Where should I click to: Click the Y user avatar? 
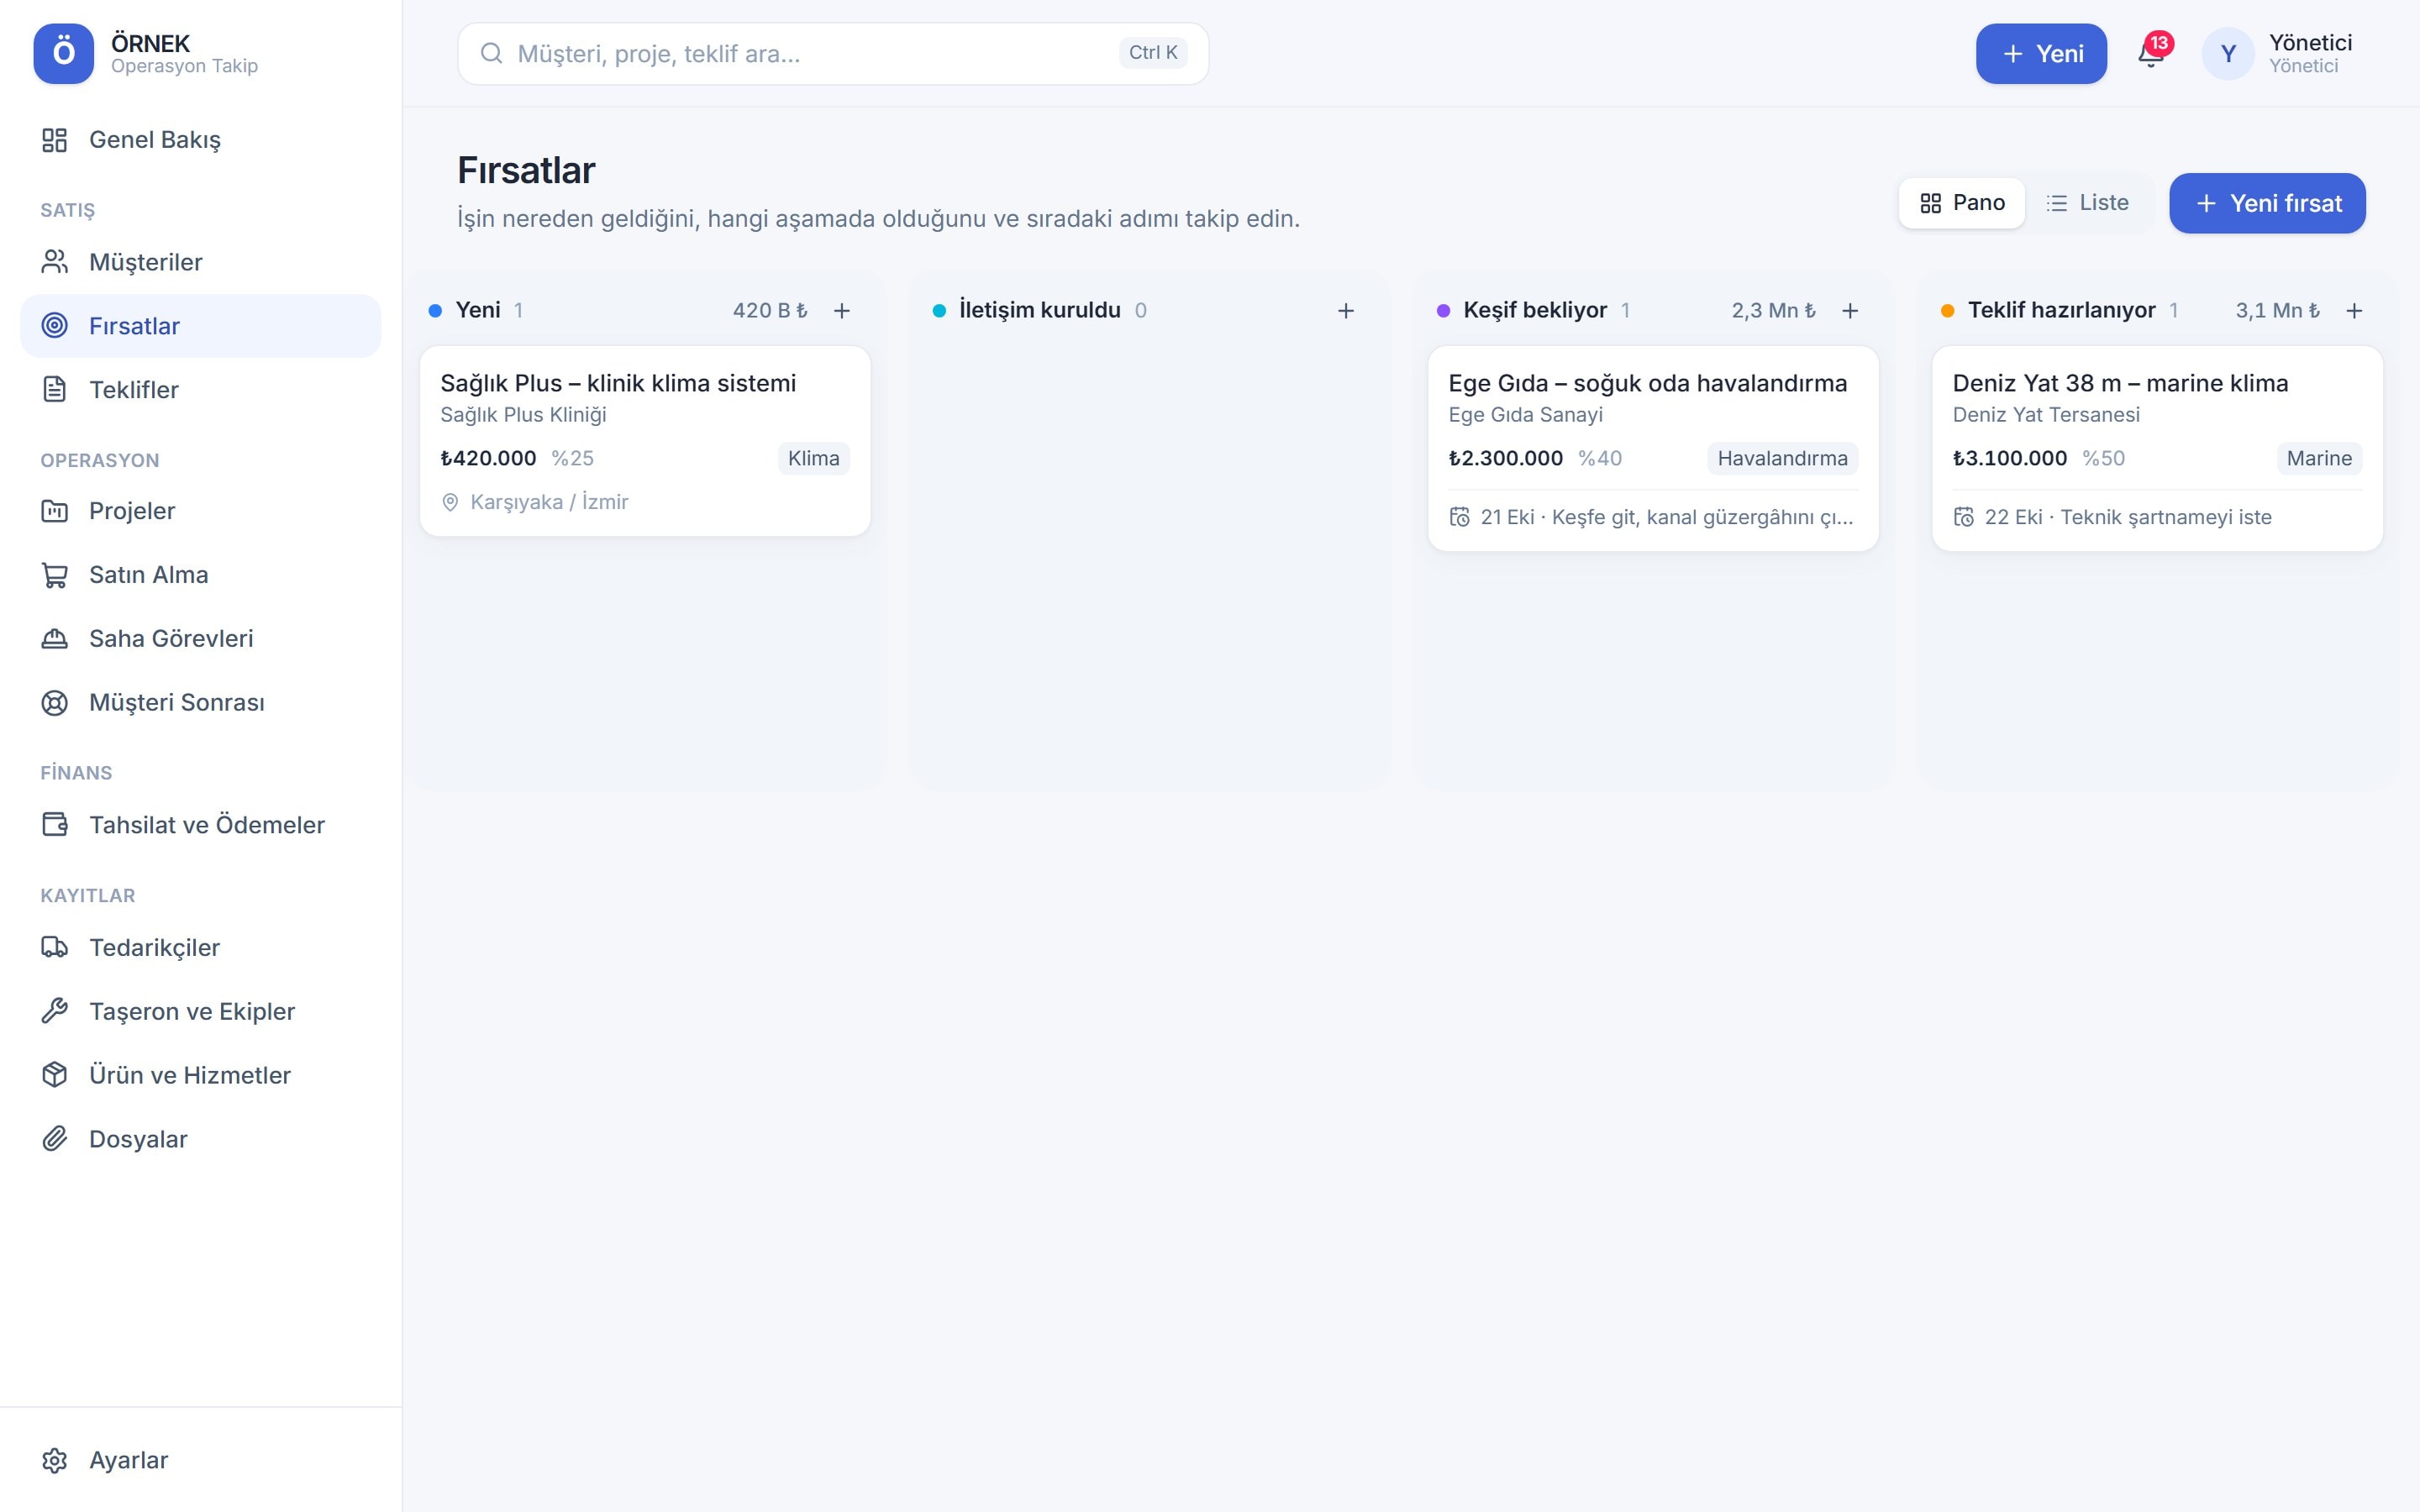(x=2227, y=53)
